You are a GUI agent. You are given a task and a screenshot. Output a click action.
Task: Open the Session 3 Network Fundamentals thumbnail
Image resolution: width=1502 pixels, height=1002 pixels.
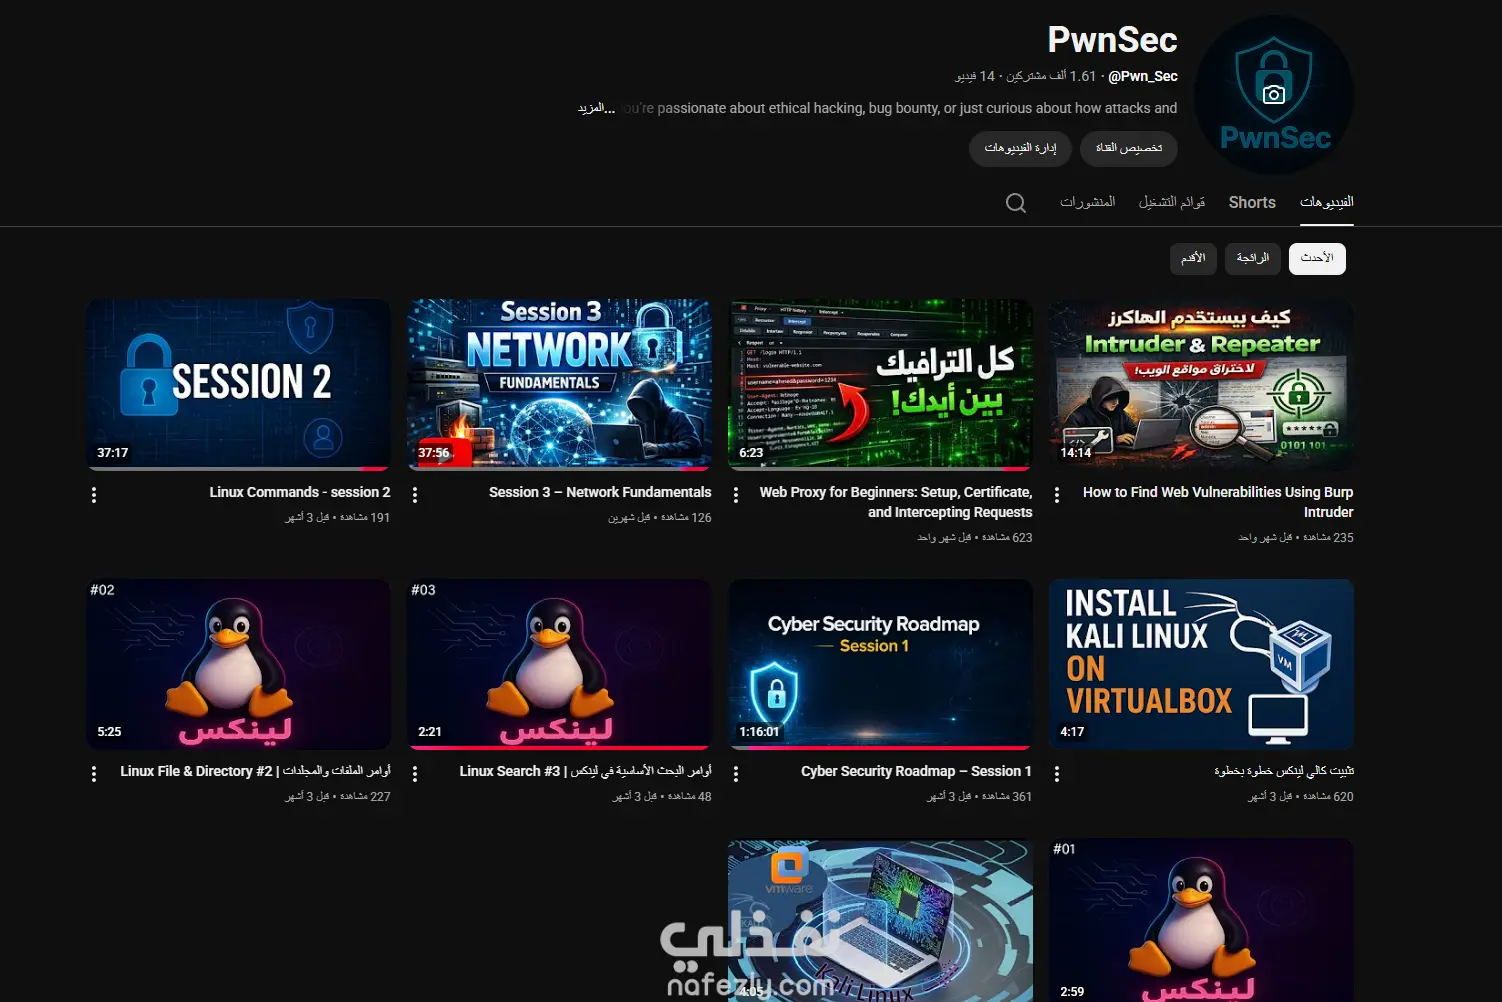click(559, 384)
